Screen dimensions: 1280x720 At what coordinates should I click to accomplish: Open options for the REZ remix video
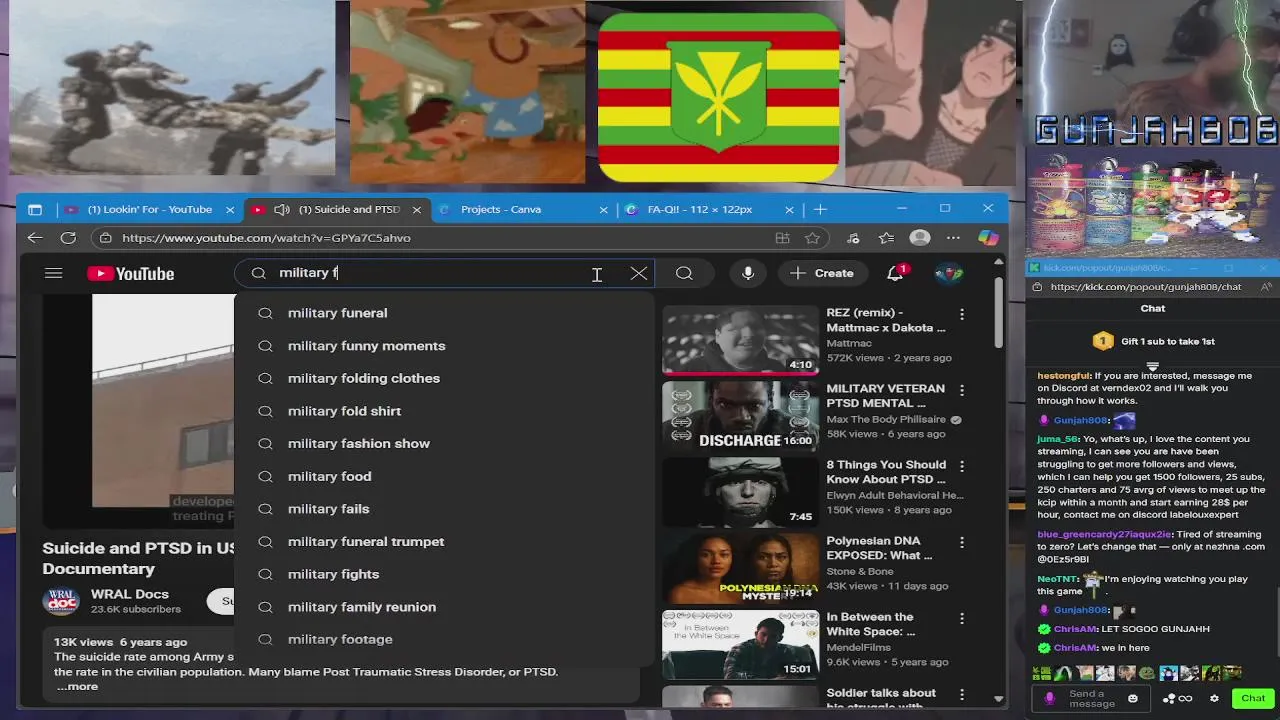click(x=962, y=314)
